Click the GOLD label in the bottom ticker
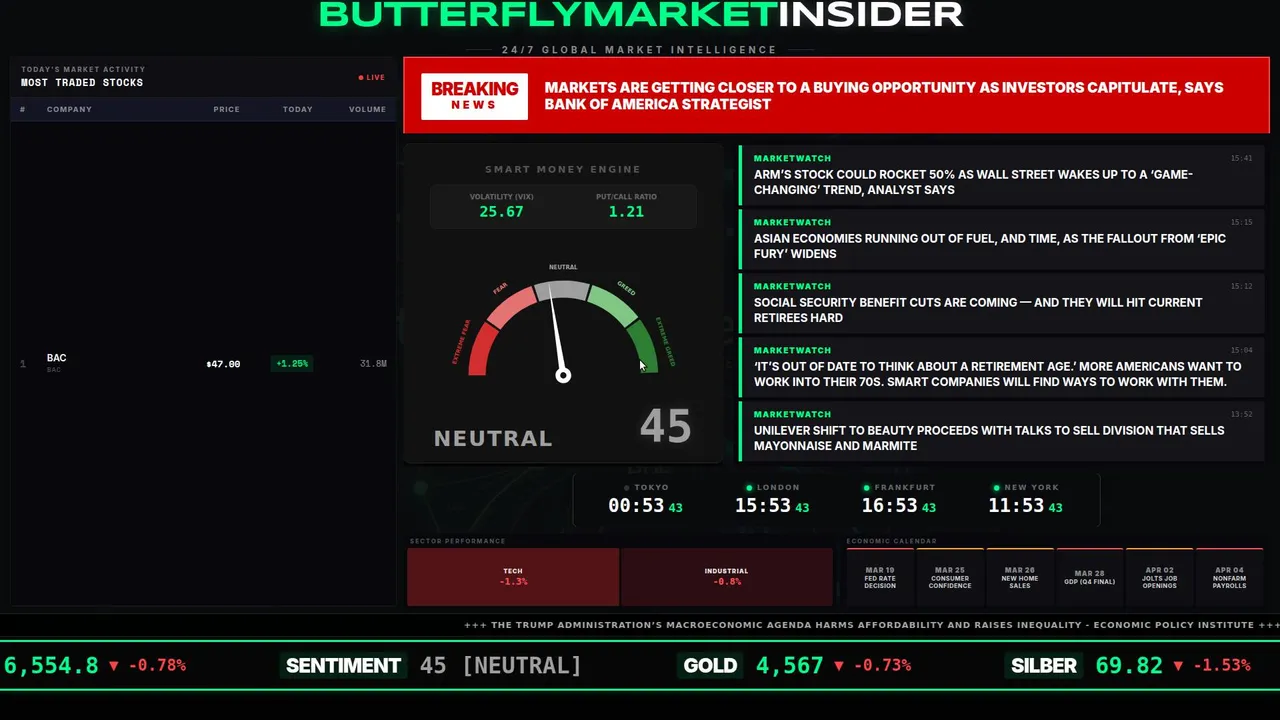The image size is (1280, 720). click(x=710, y=665)
